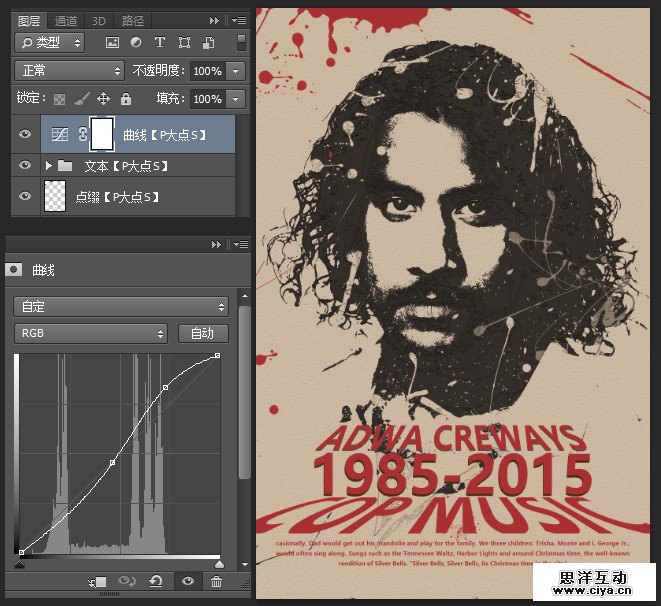This screenshot has width=661, height=606.
Task: Open the properties panel flyout menu
Action: pyautogui.click(x=241, y=244)
